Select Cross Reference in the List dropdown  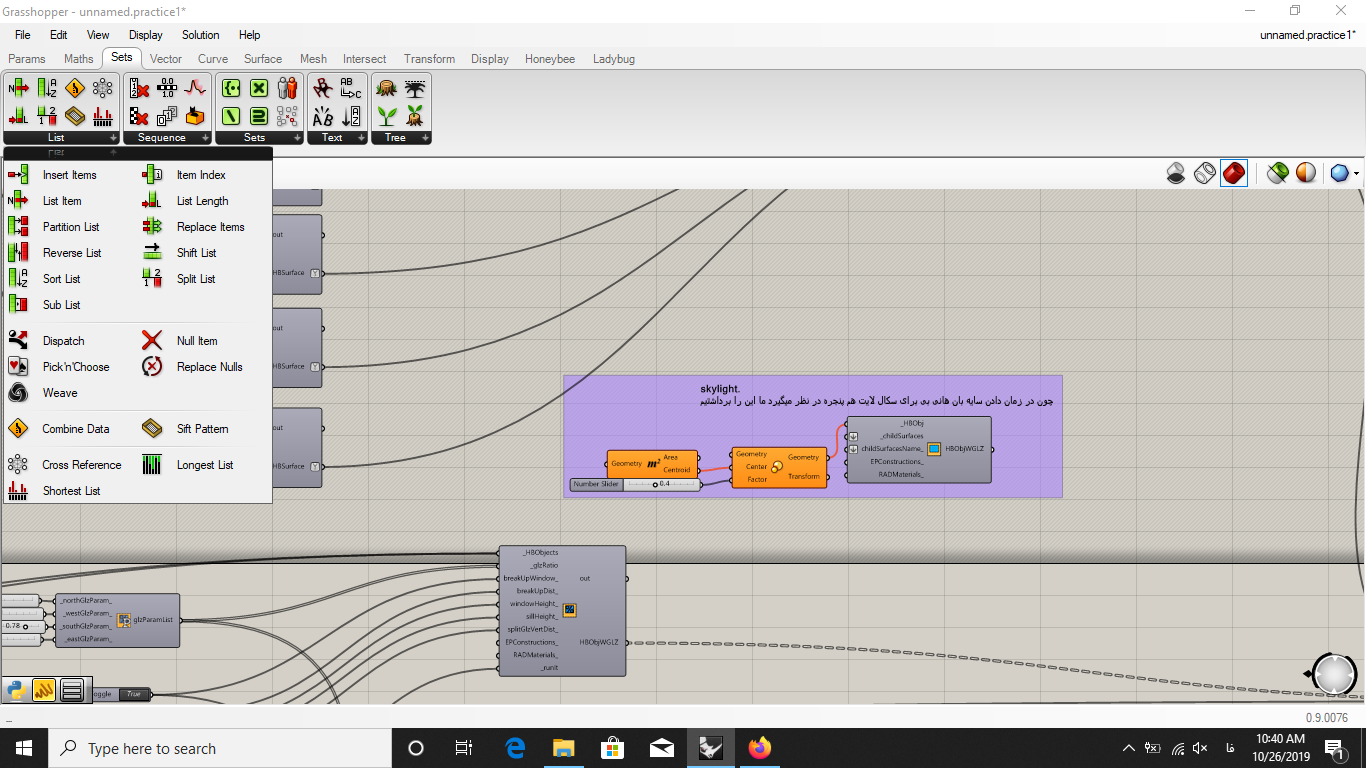[82, 465]
